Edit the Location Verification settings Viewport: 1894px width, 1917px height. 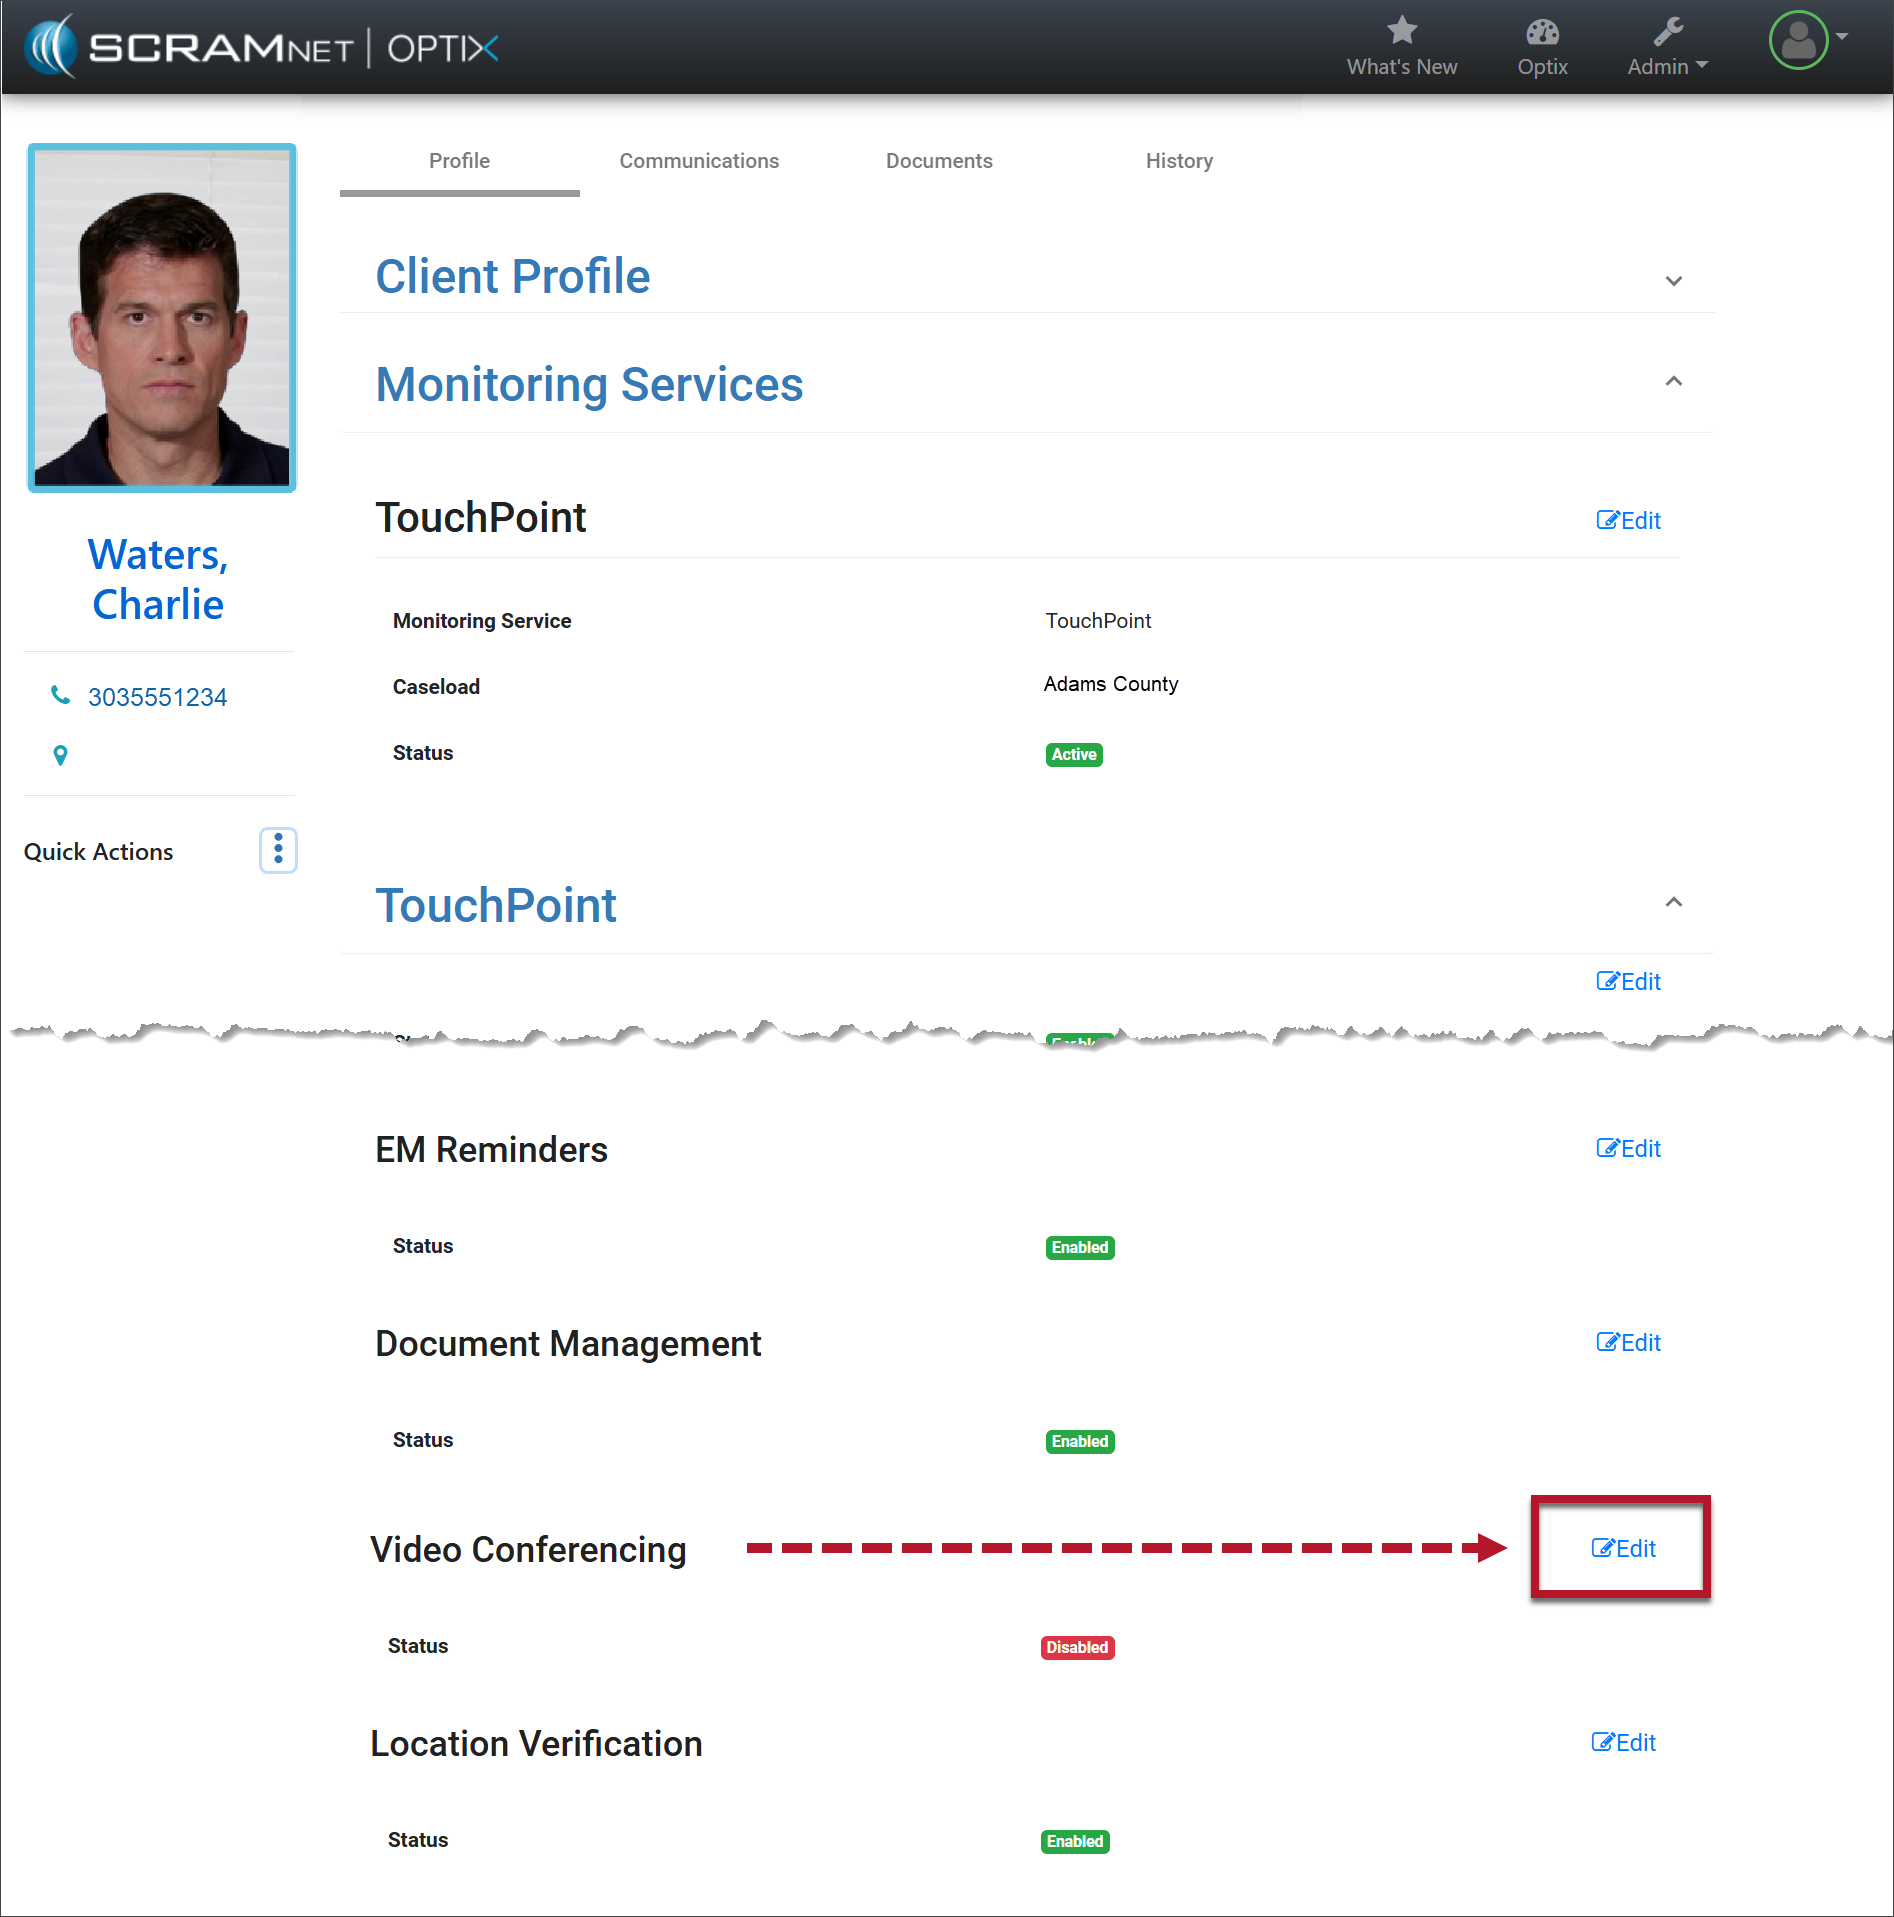tap(1623, 1742)
